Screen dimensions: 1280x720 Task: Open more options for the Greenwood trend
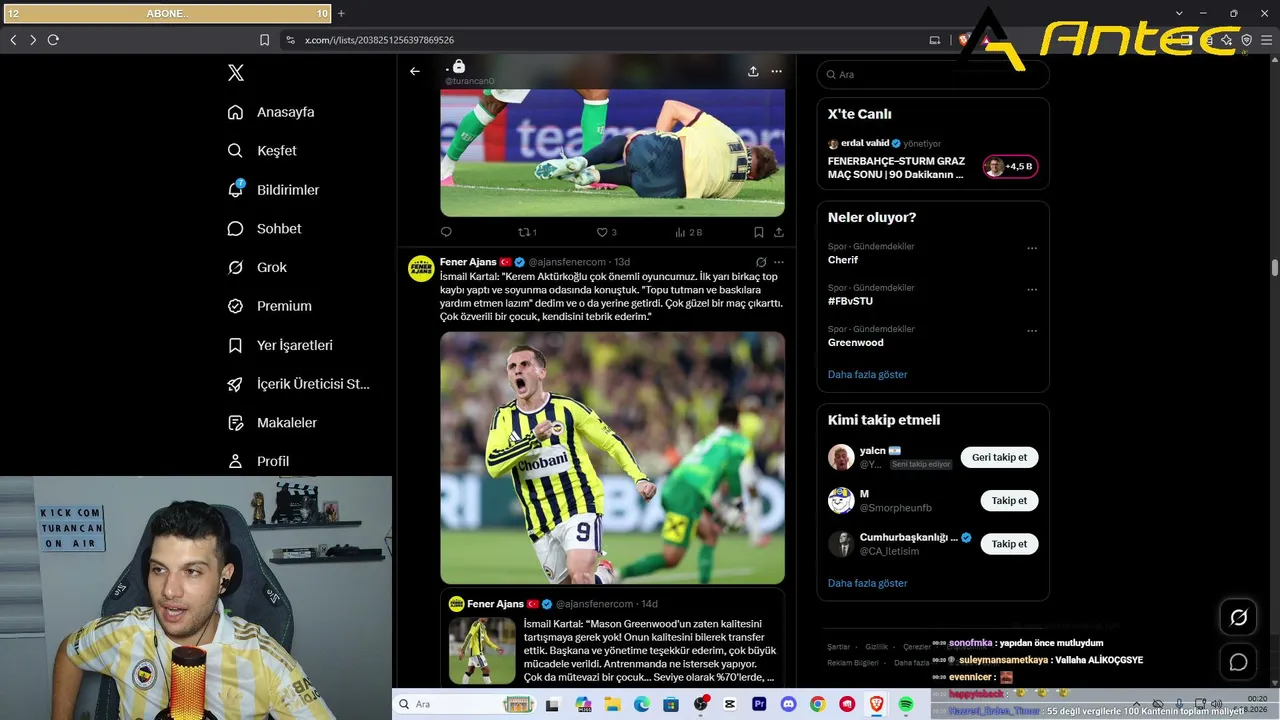(1032, 330)
